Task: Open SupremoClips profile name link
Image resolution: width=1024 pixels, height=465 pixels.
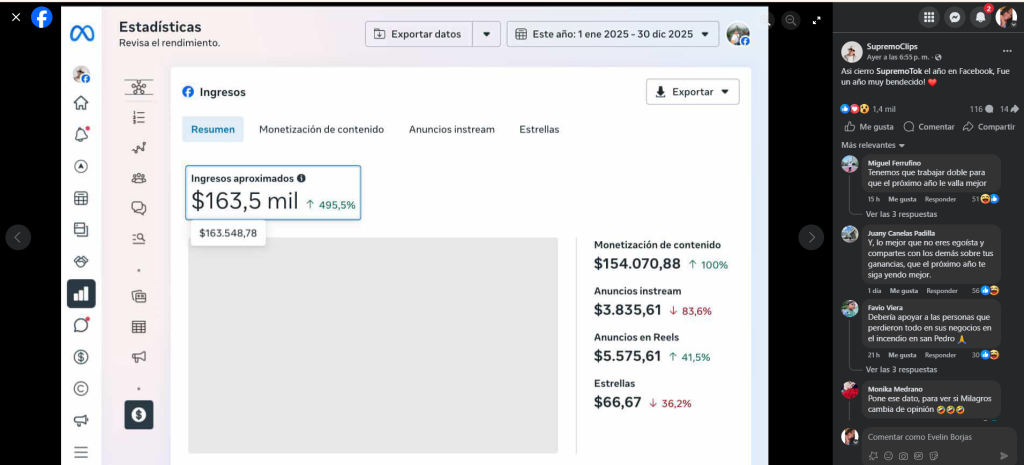Action: [891, 45]
